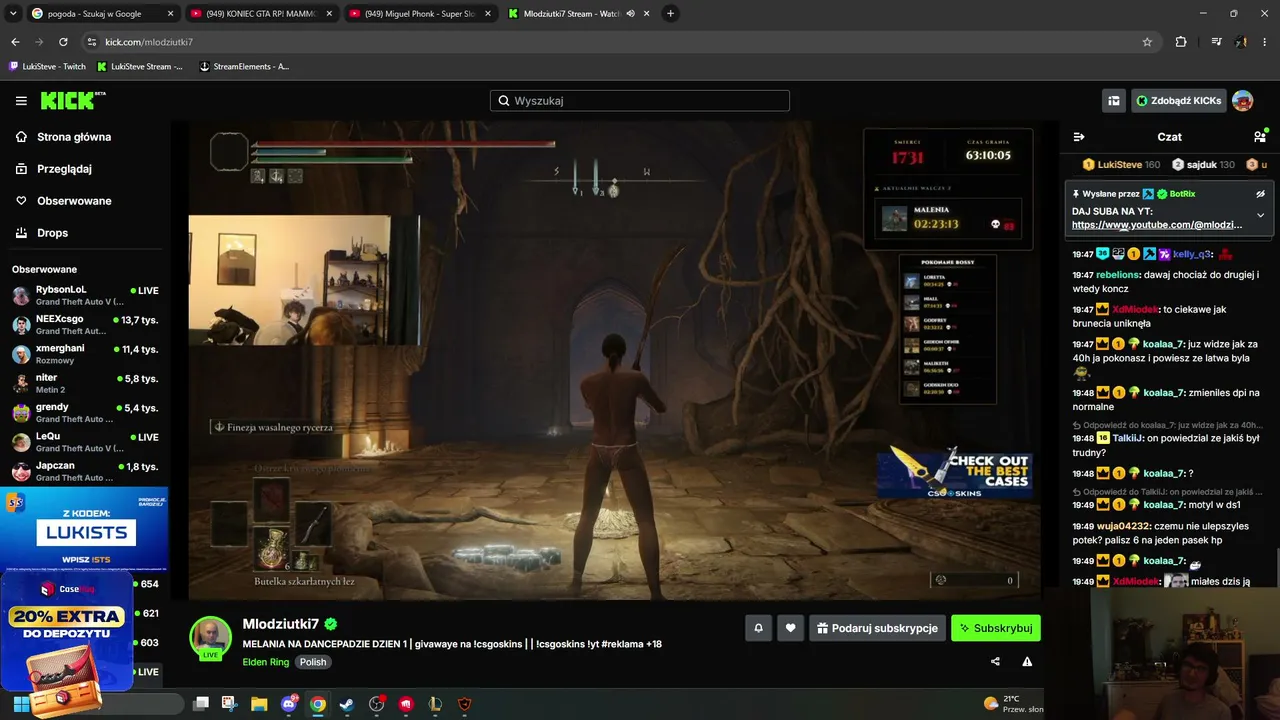
Task: Open the Chrome profile avatar
Action: [1241, 42]
